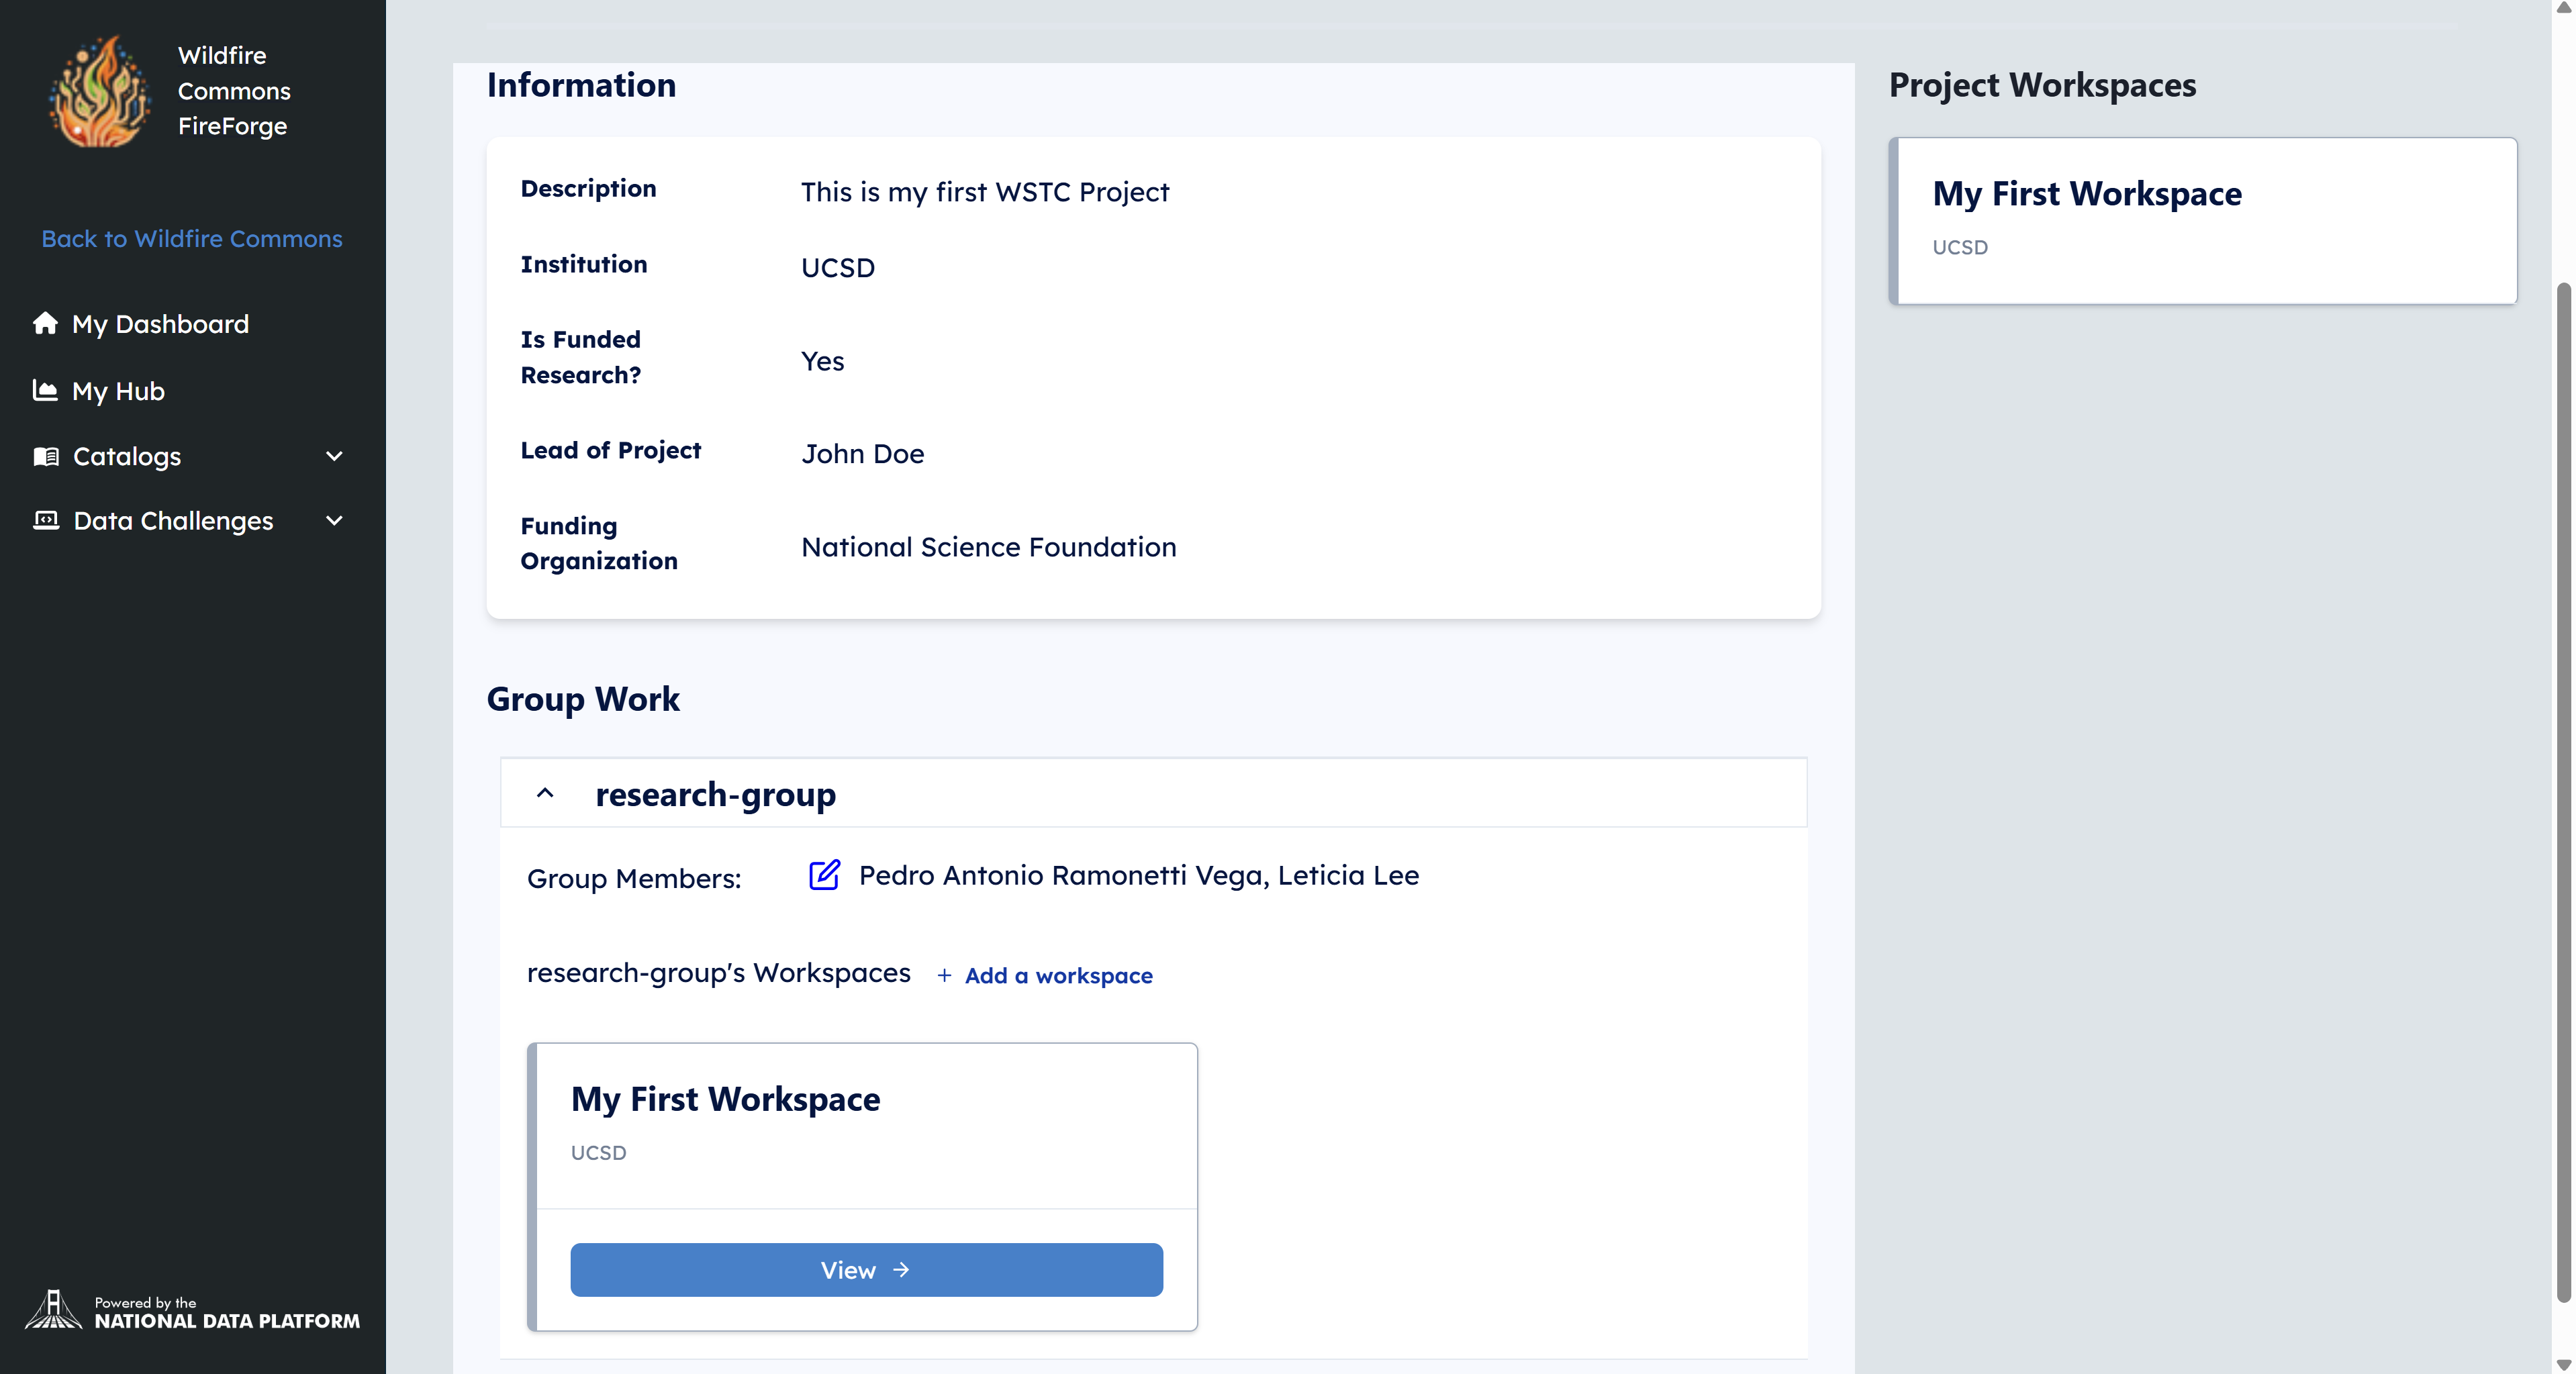Expand the Catalogs dropdown chevron
The width and height of the screenshot is (2576, 1374).
[335, 456]
